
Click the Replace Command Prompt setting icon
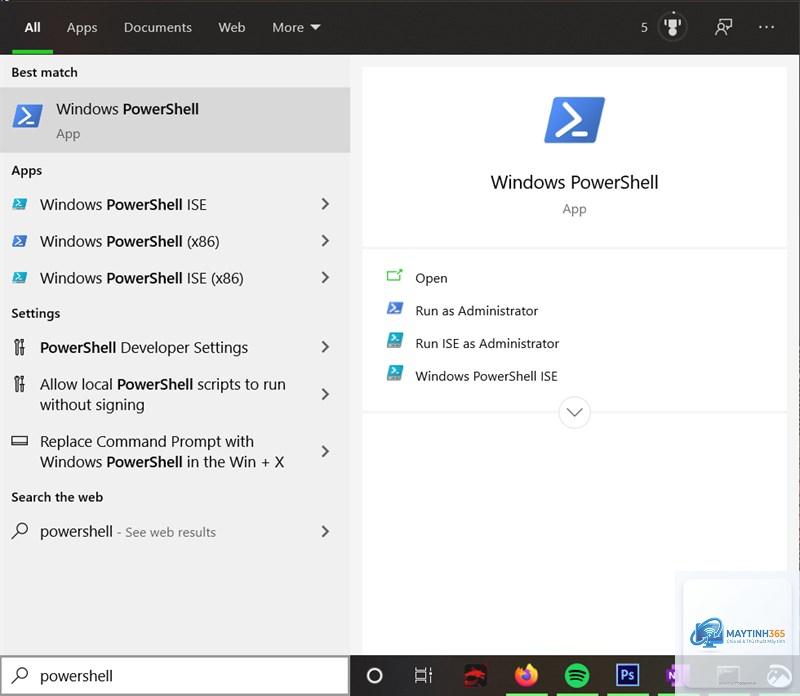click(19, 440)
